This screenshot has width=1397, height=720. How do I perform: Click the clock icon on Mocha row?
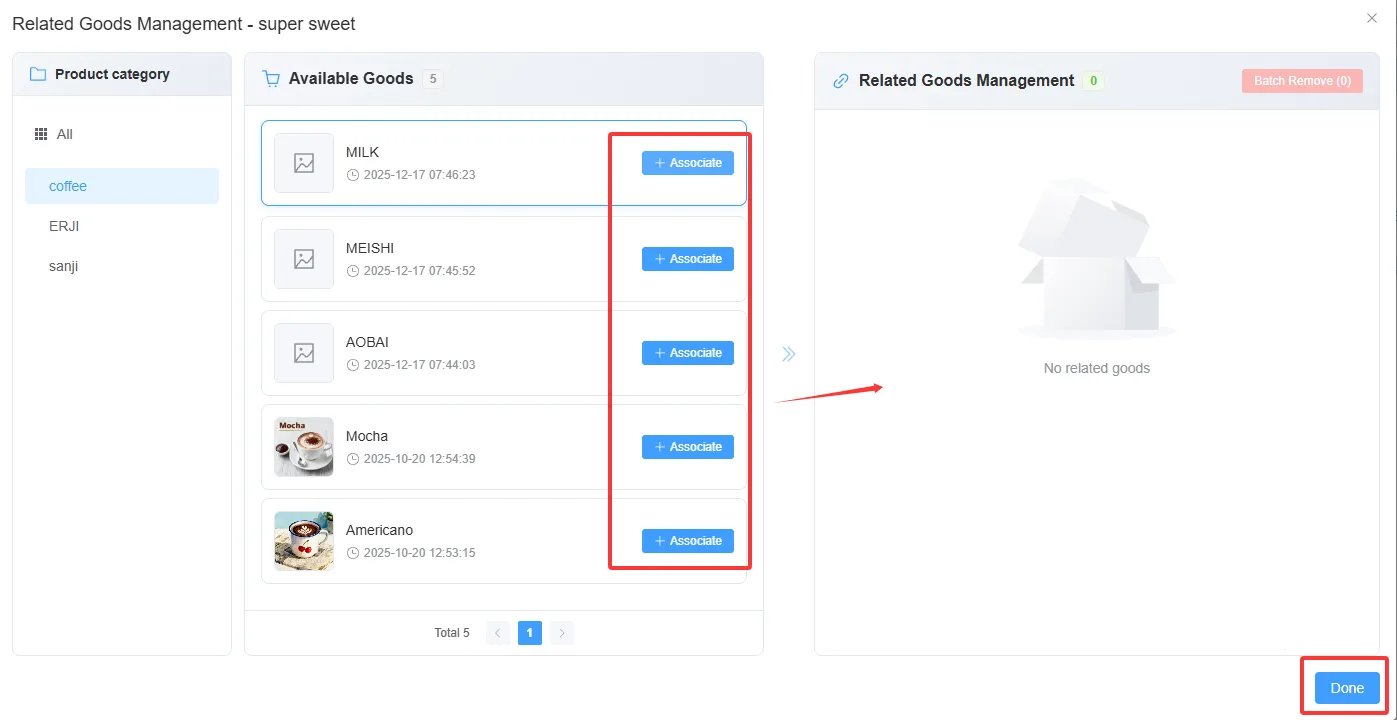(x=352, y=459)
